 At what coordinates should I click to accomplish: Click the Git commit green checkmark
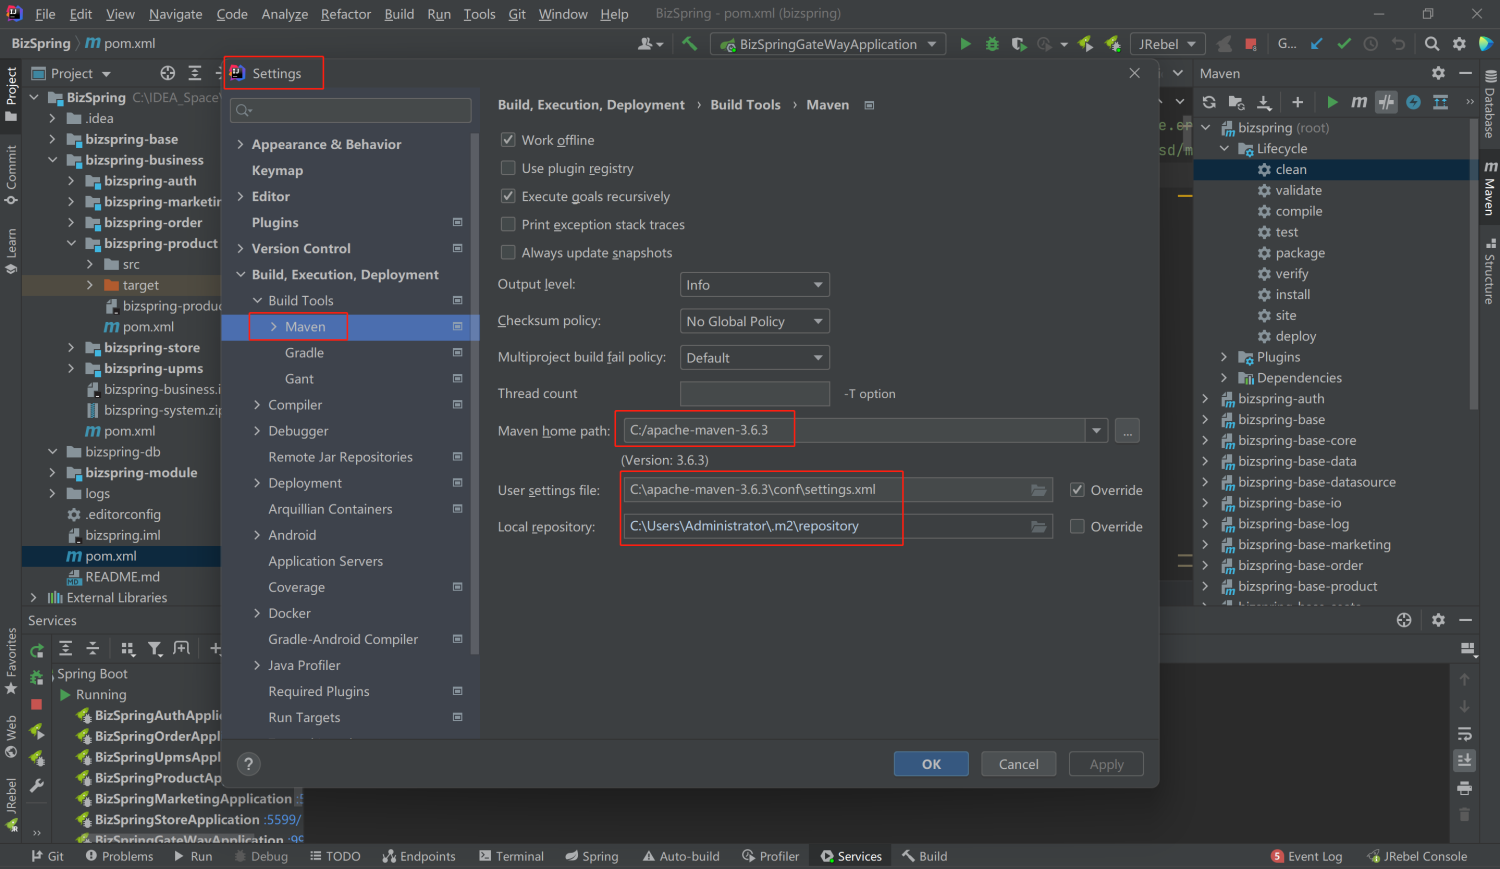pyautogui.click(x=1344, y=44)
